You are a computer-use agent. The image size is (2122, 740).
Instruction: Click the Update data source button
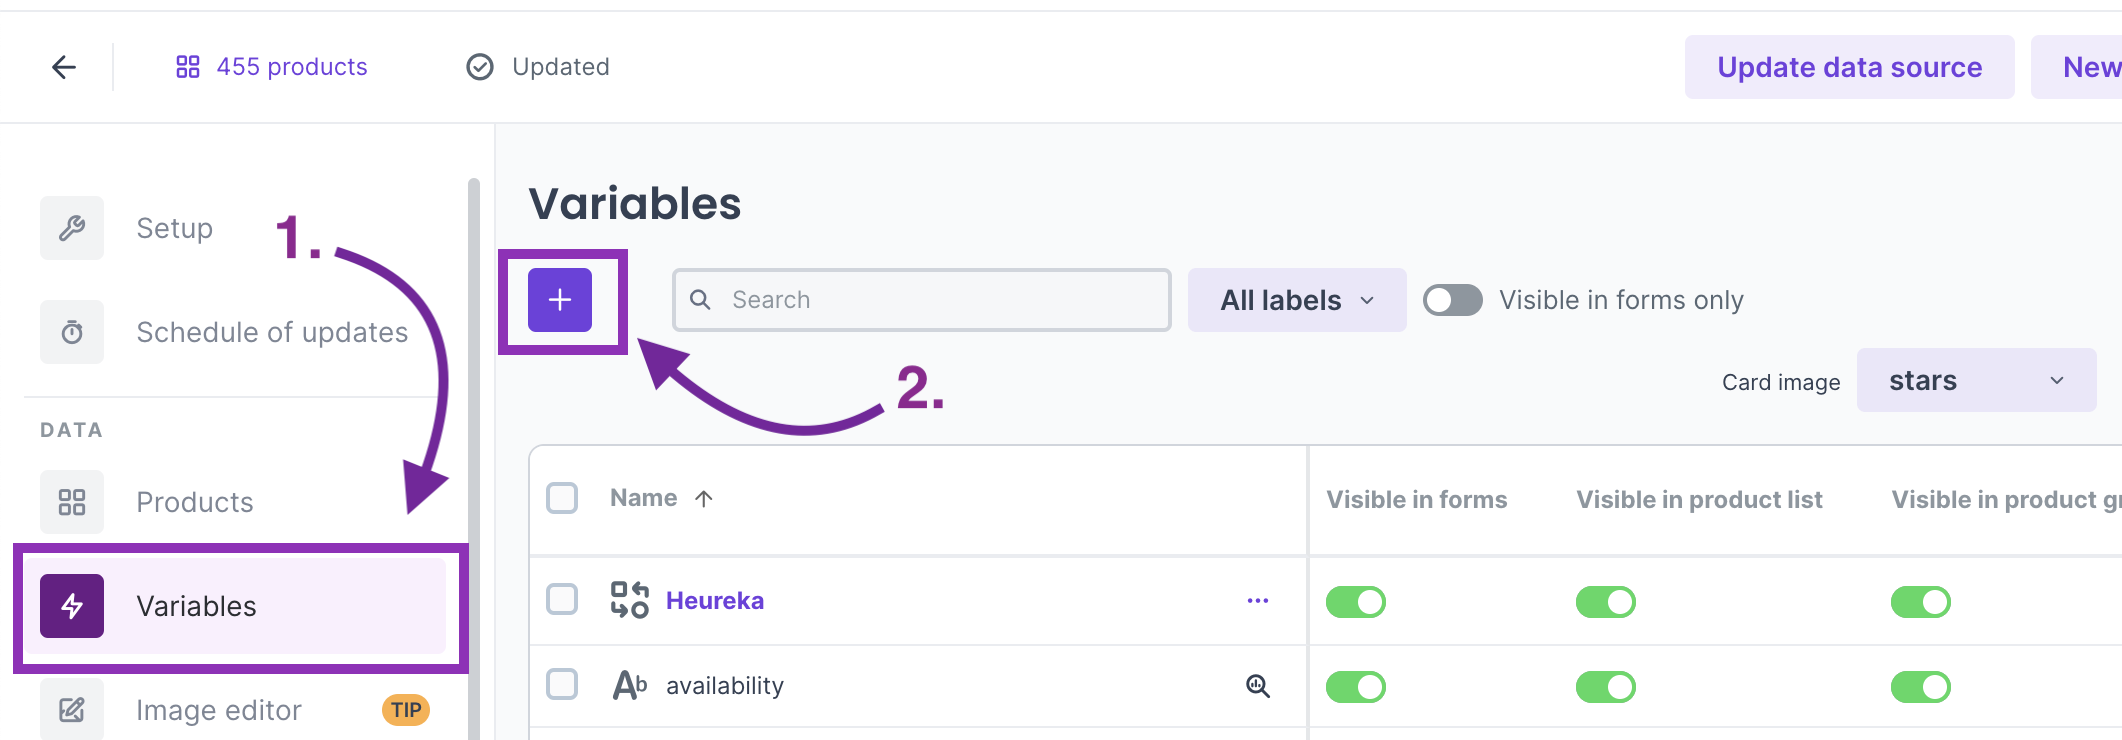pos(1849,67)
